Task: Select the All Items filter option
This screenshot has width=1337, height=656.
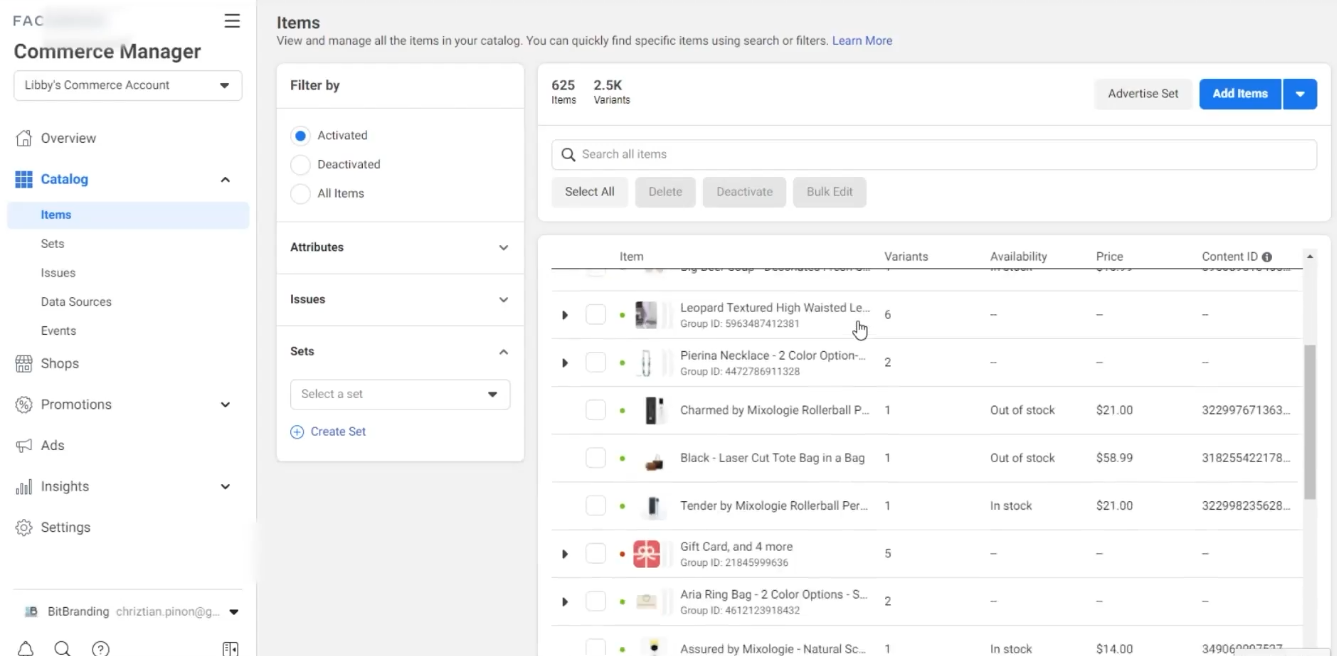Action: pyautogui.click(x=300, y=194)
